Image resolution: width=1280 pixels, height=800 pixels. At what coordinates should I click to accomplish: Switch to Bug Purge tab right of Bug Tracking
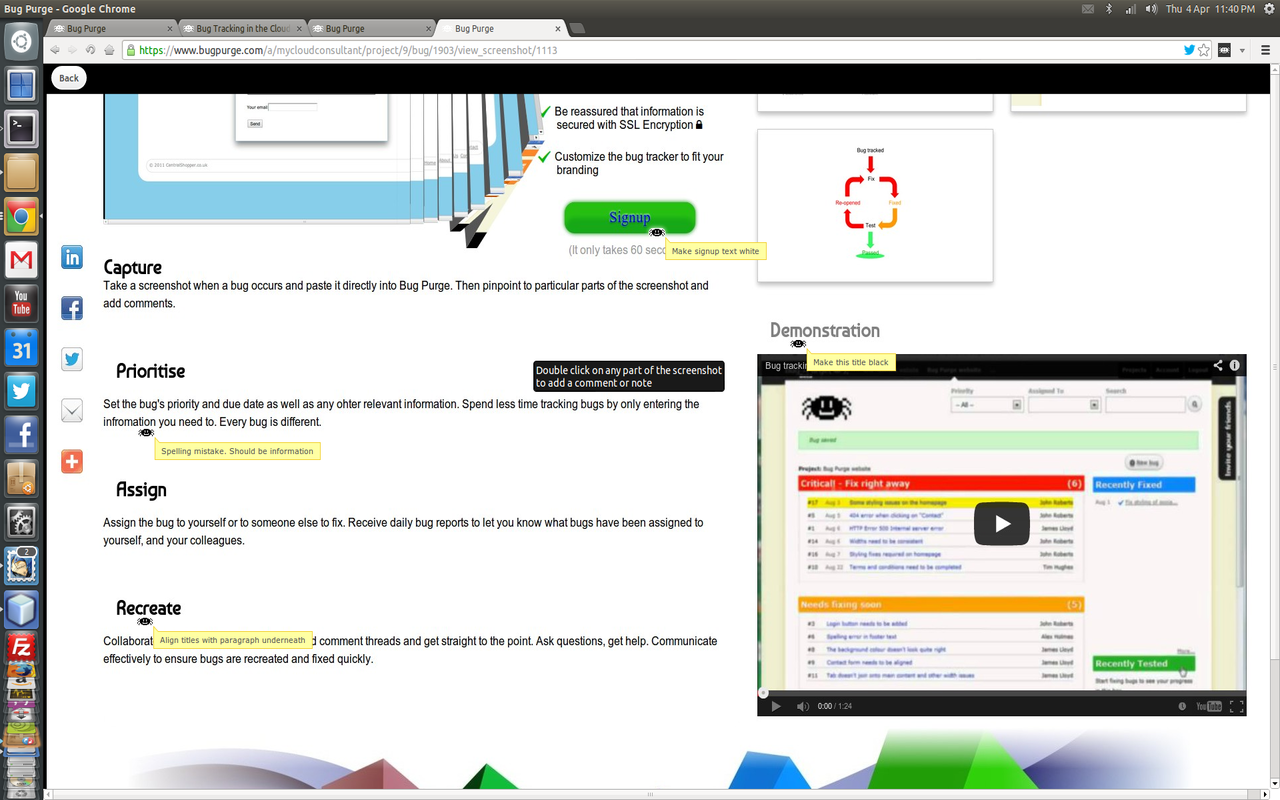point(371,28)
